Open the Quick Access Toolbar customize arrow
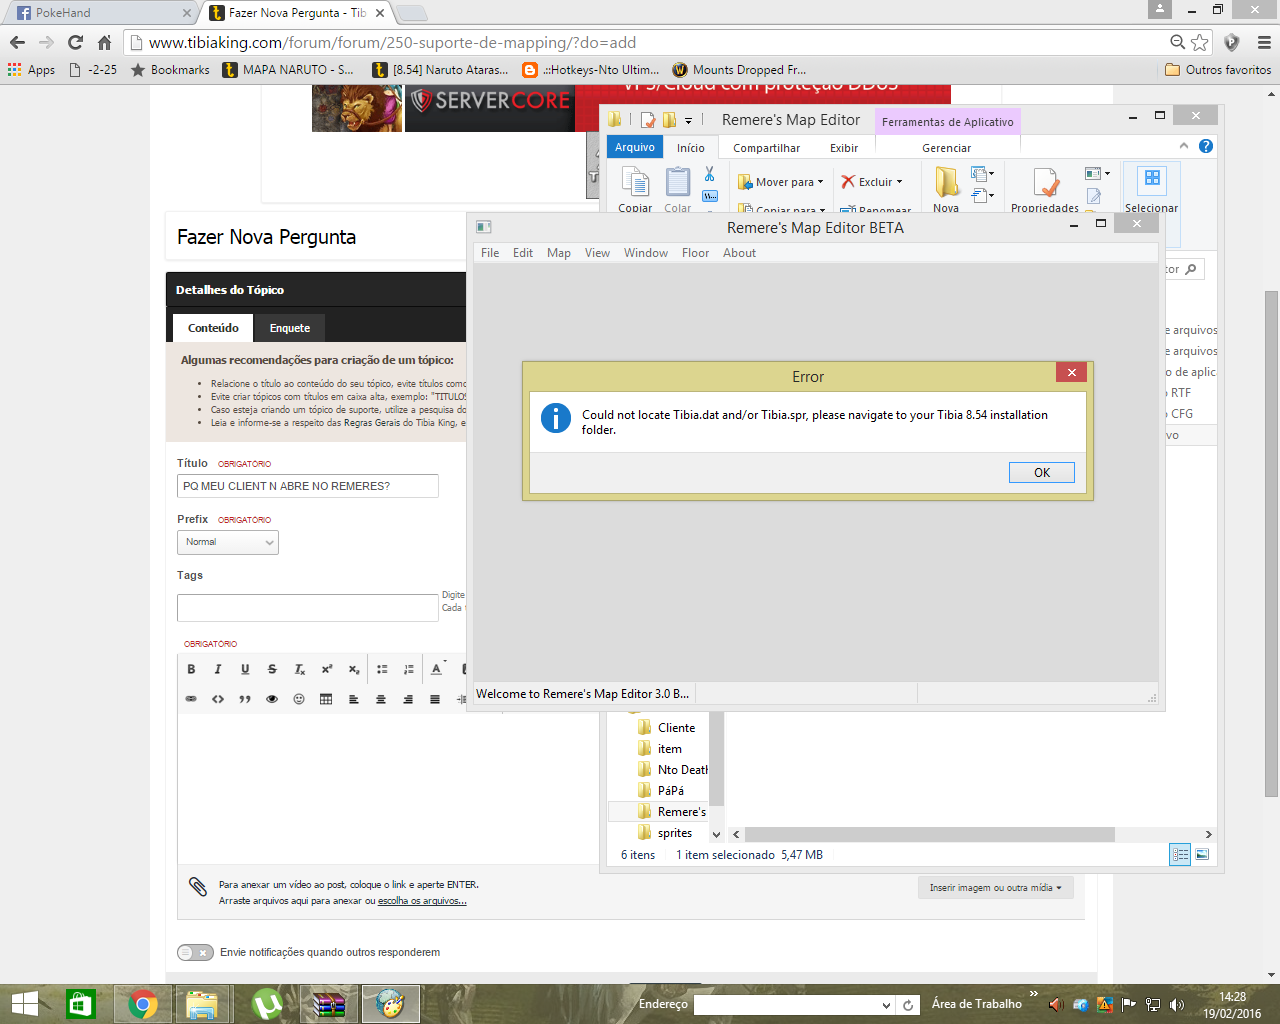The image size is (1280, 1024). coord(688,120)
